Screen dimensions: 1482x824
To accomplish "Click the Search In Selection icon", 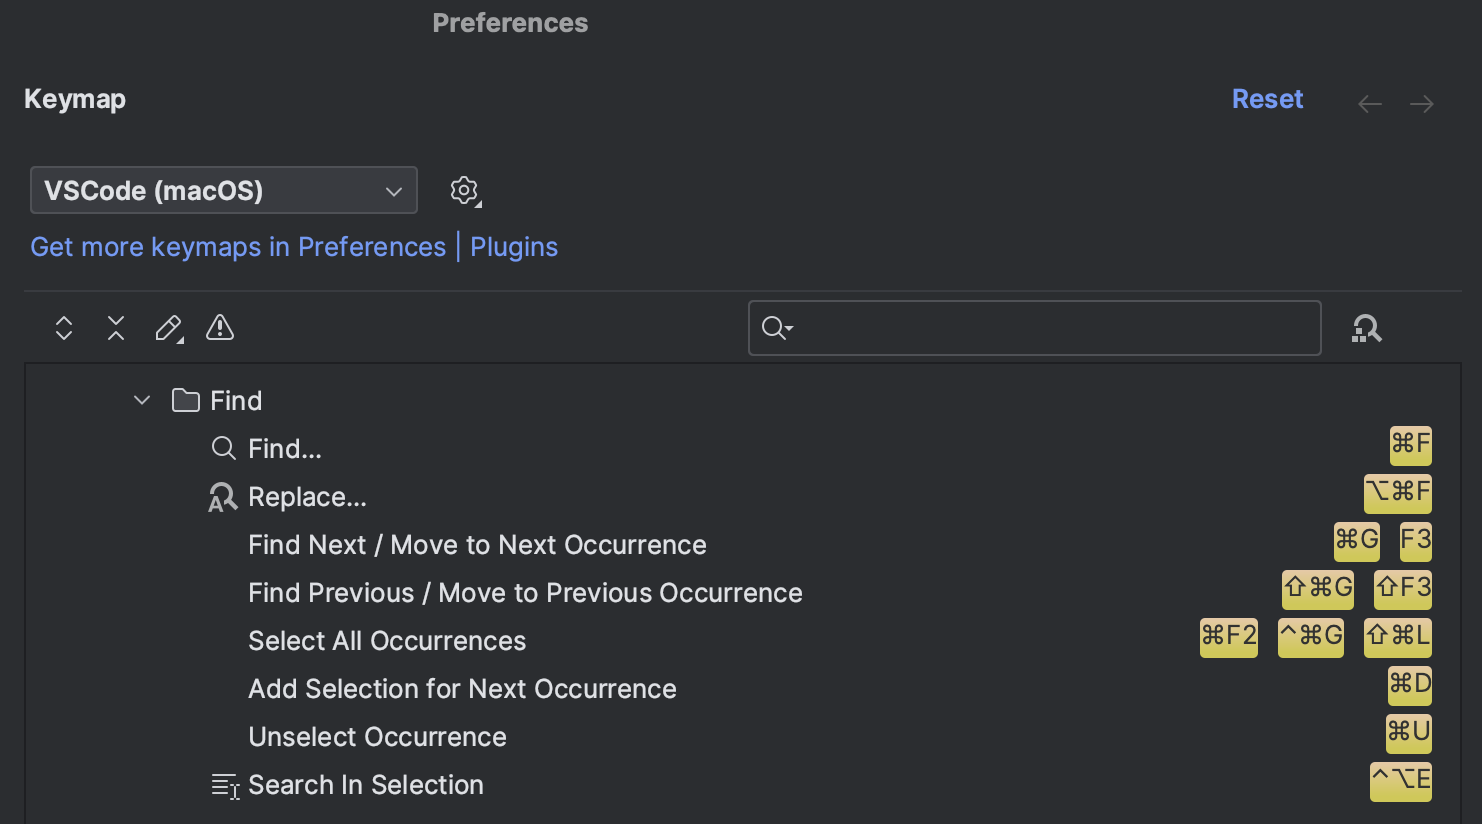I will (x=224, y=785).
